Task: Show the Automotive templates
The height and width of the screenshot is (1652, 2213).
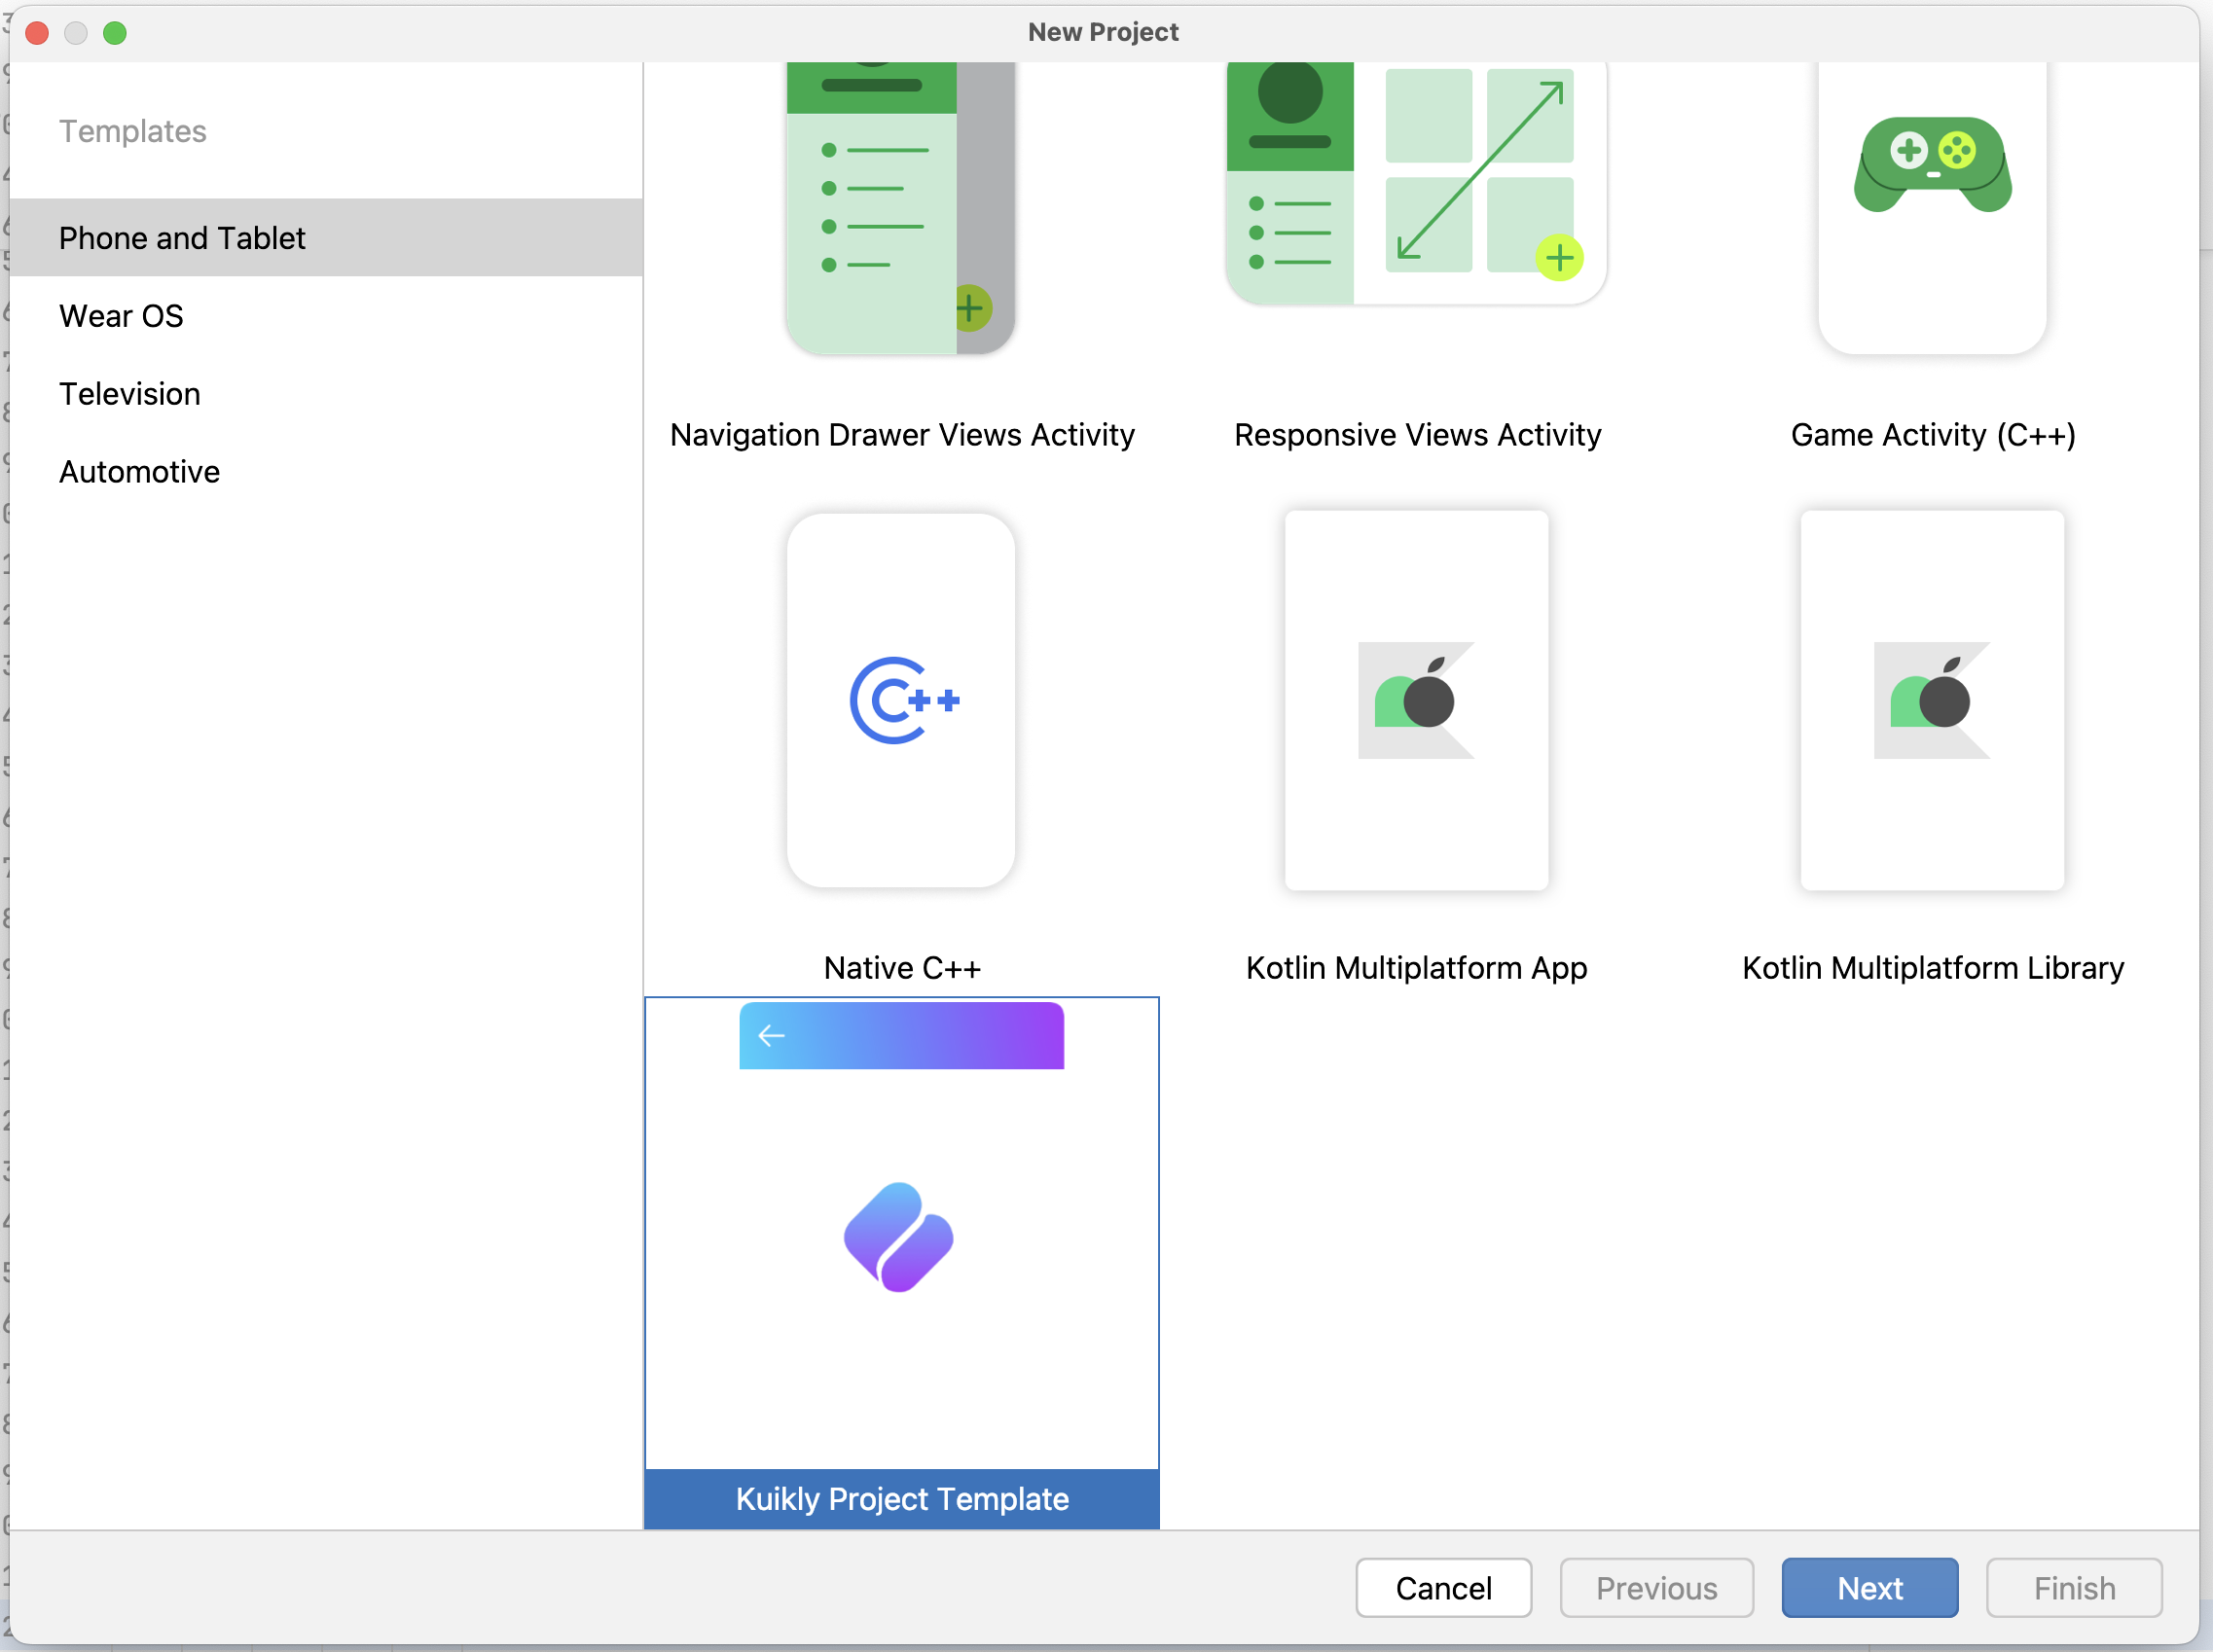Action: pyautogui.click(x=326, y=472)
